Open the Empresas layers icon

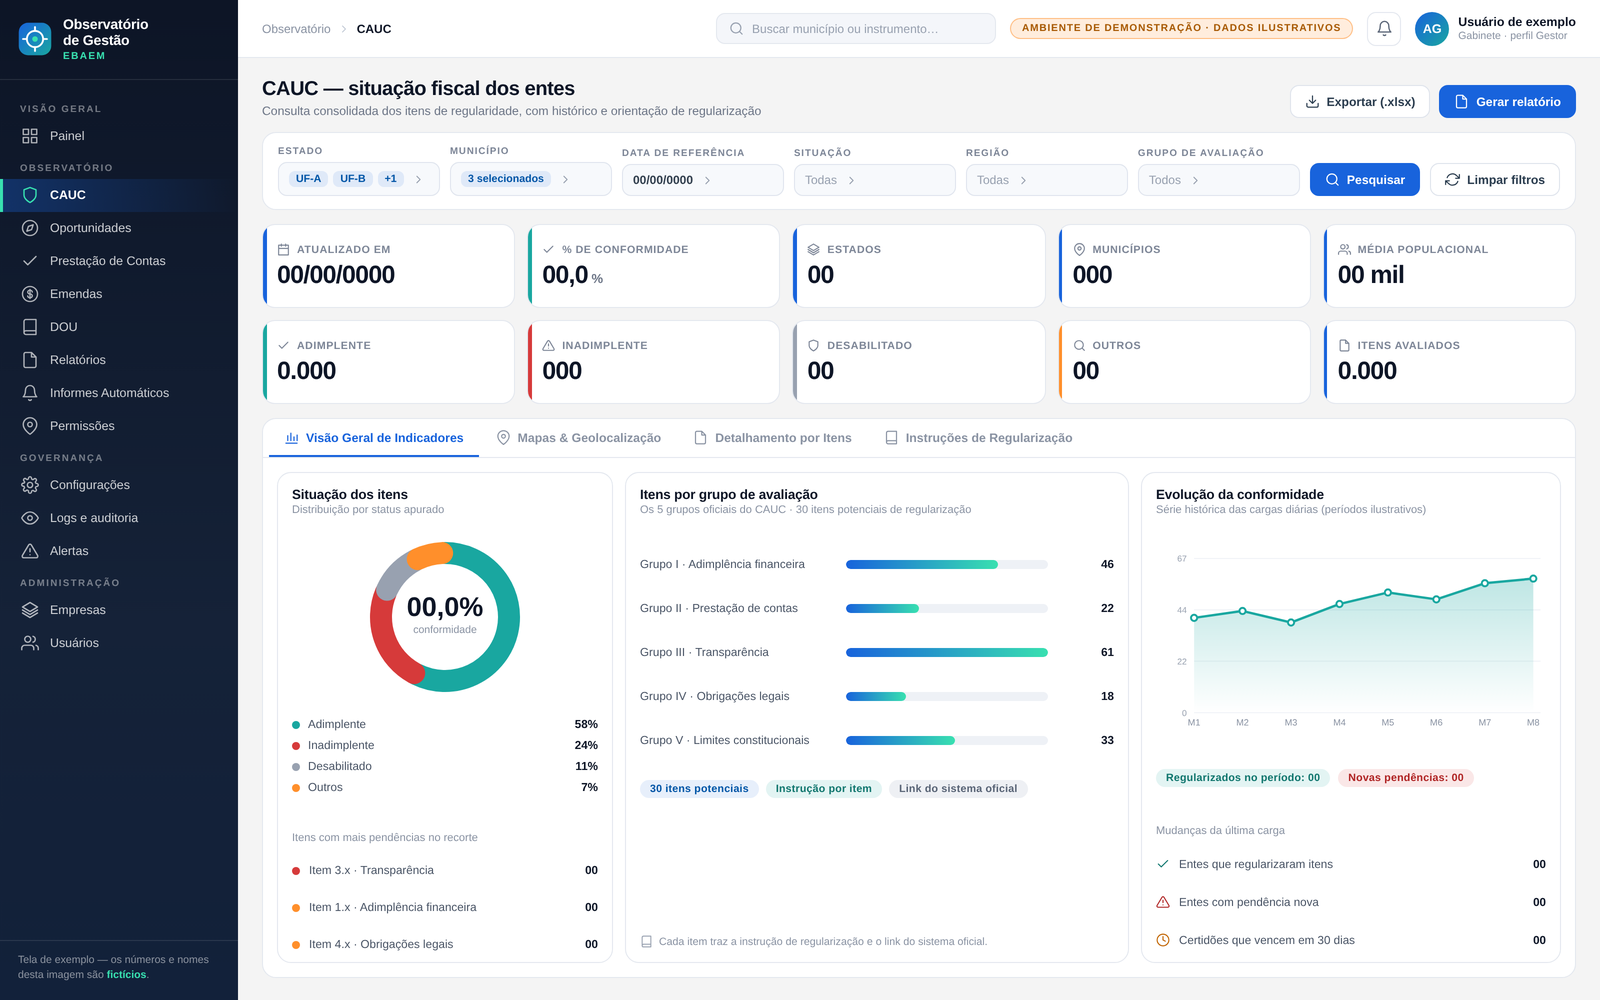pos(30,610)
